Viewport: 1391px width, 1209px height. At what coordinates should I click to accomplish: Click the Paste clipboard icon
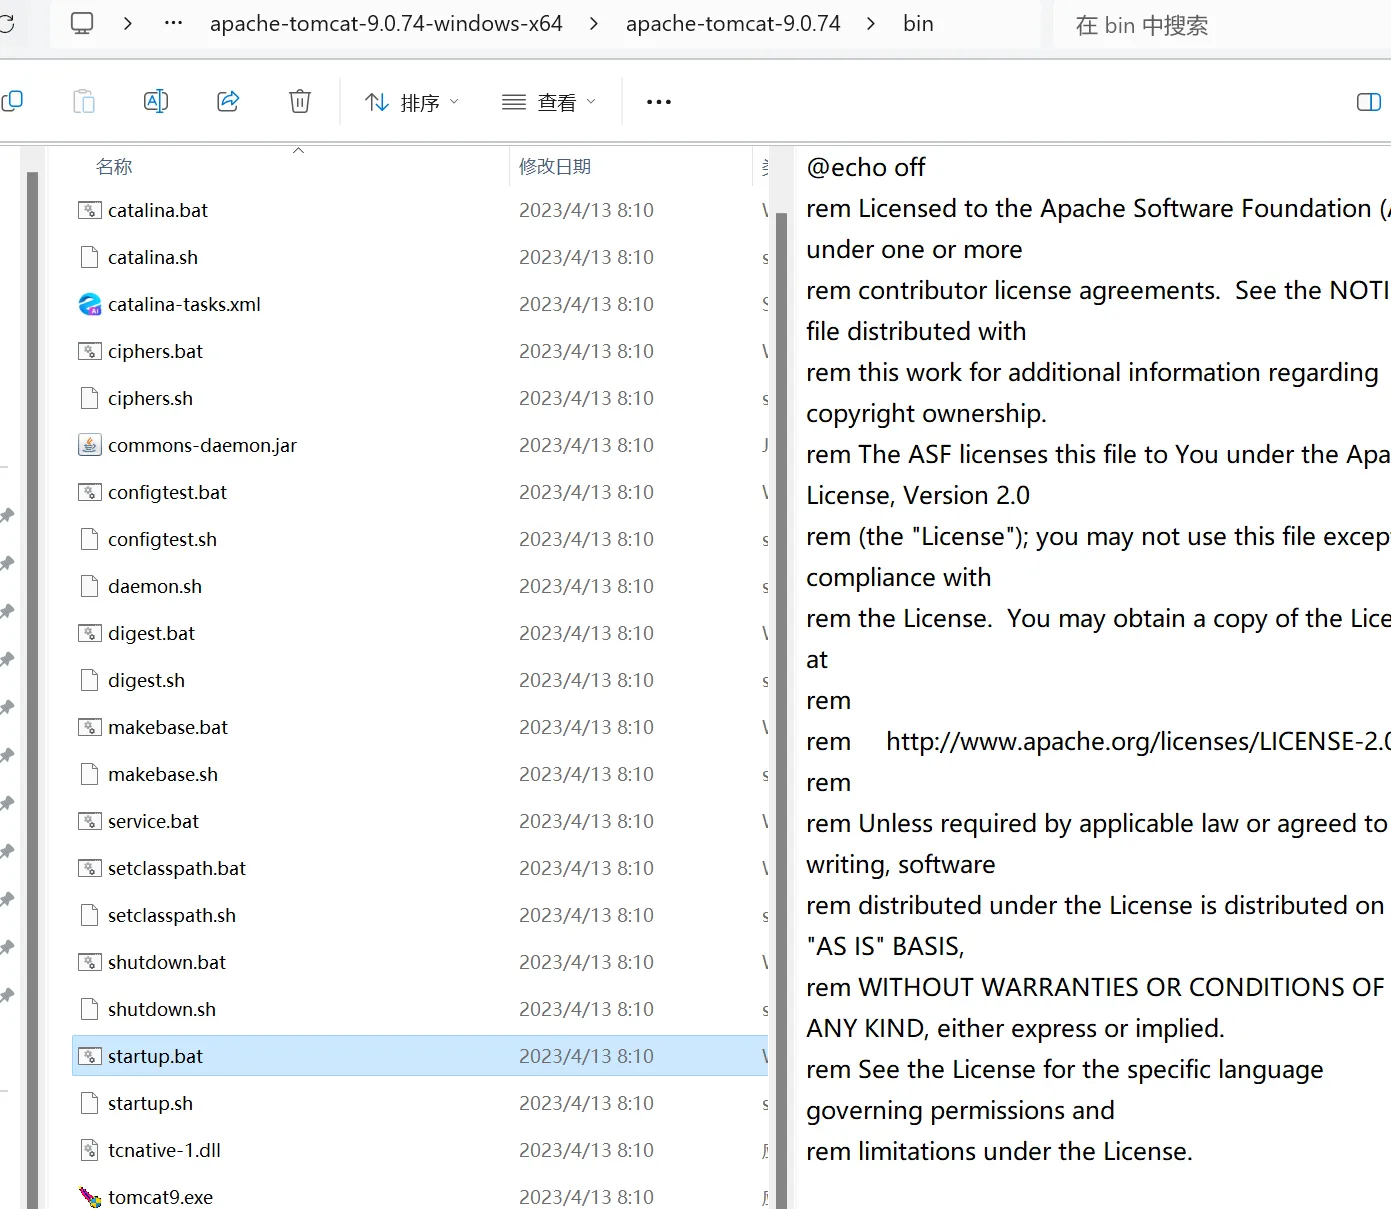pos(84,101)
